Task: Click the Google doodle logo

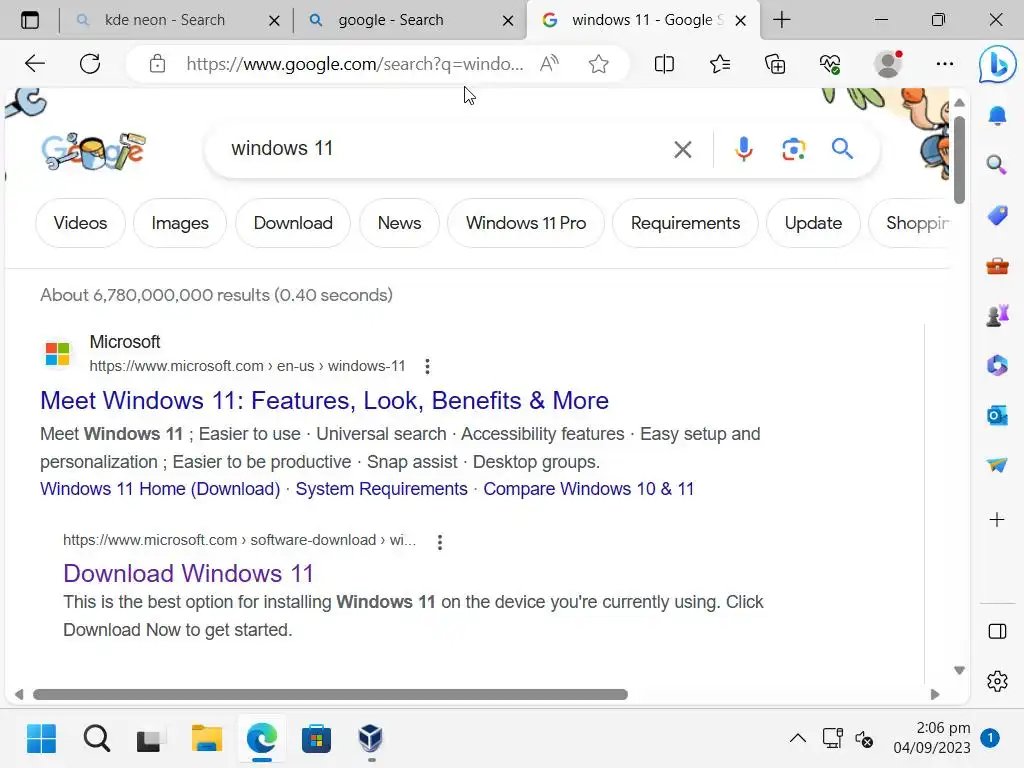Action: pyautogui.click(x=93, y=151)
